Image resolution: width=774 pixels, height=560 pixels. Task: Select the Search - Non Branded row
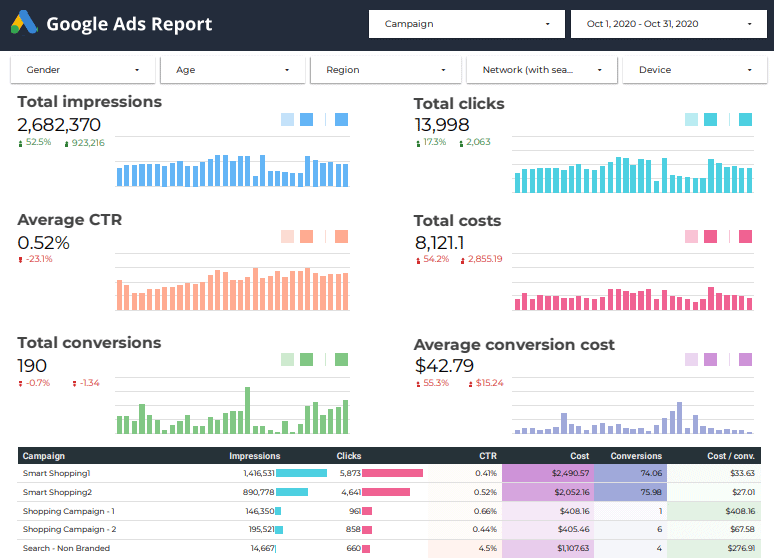pyautogui.click(x=389, y=548)
